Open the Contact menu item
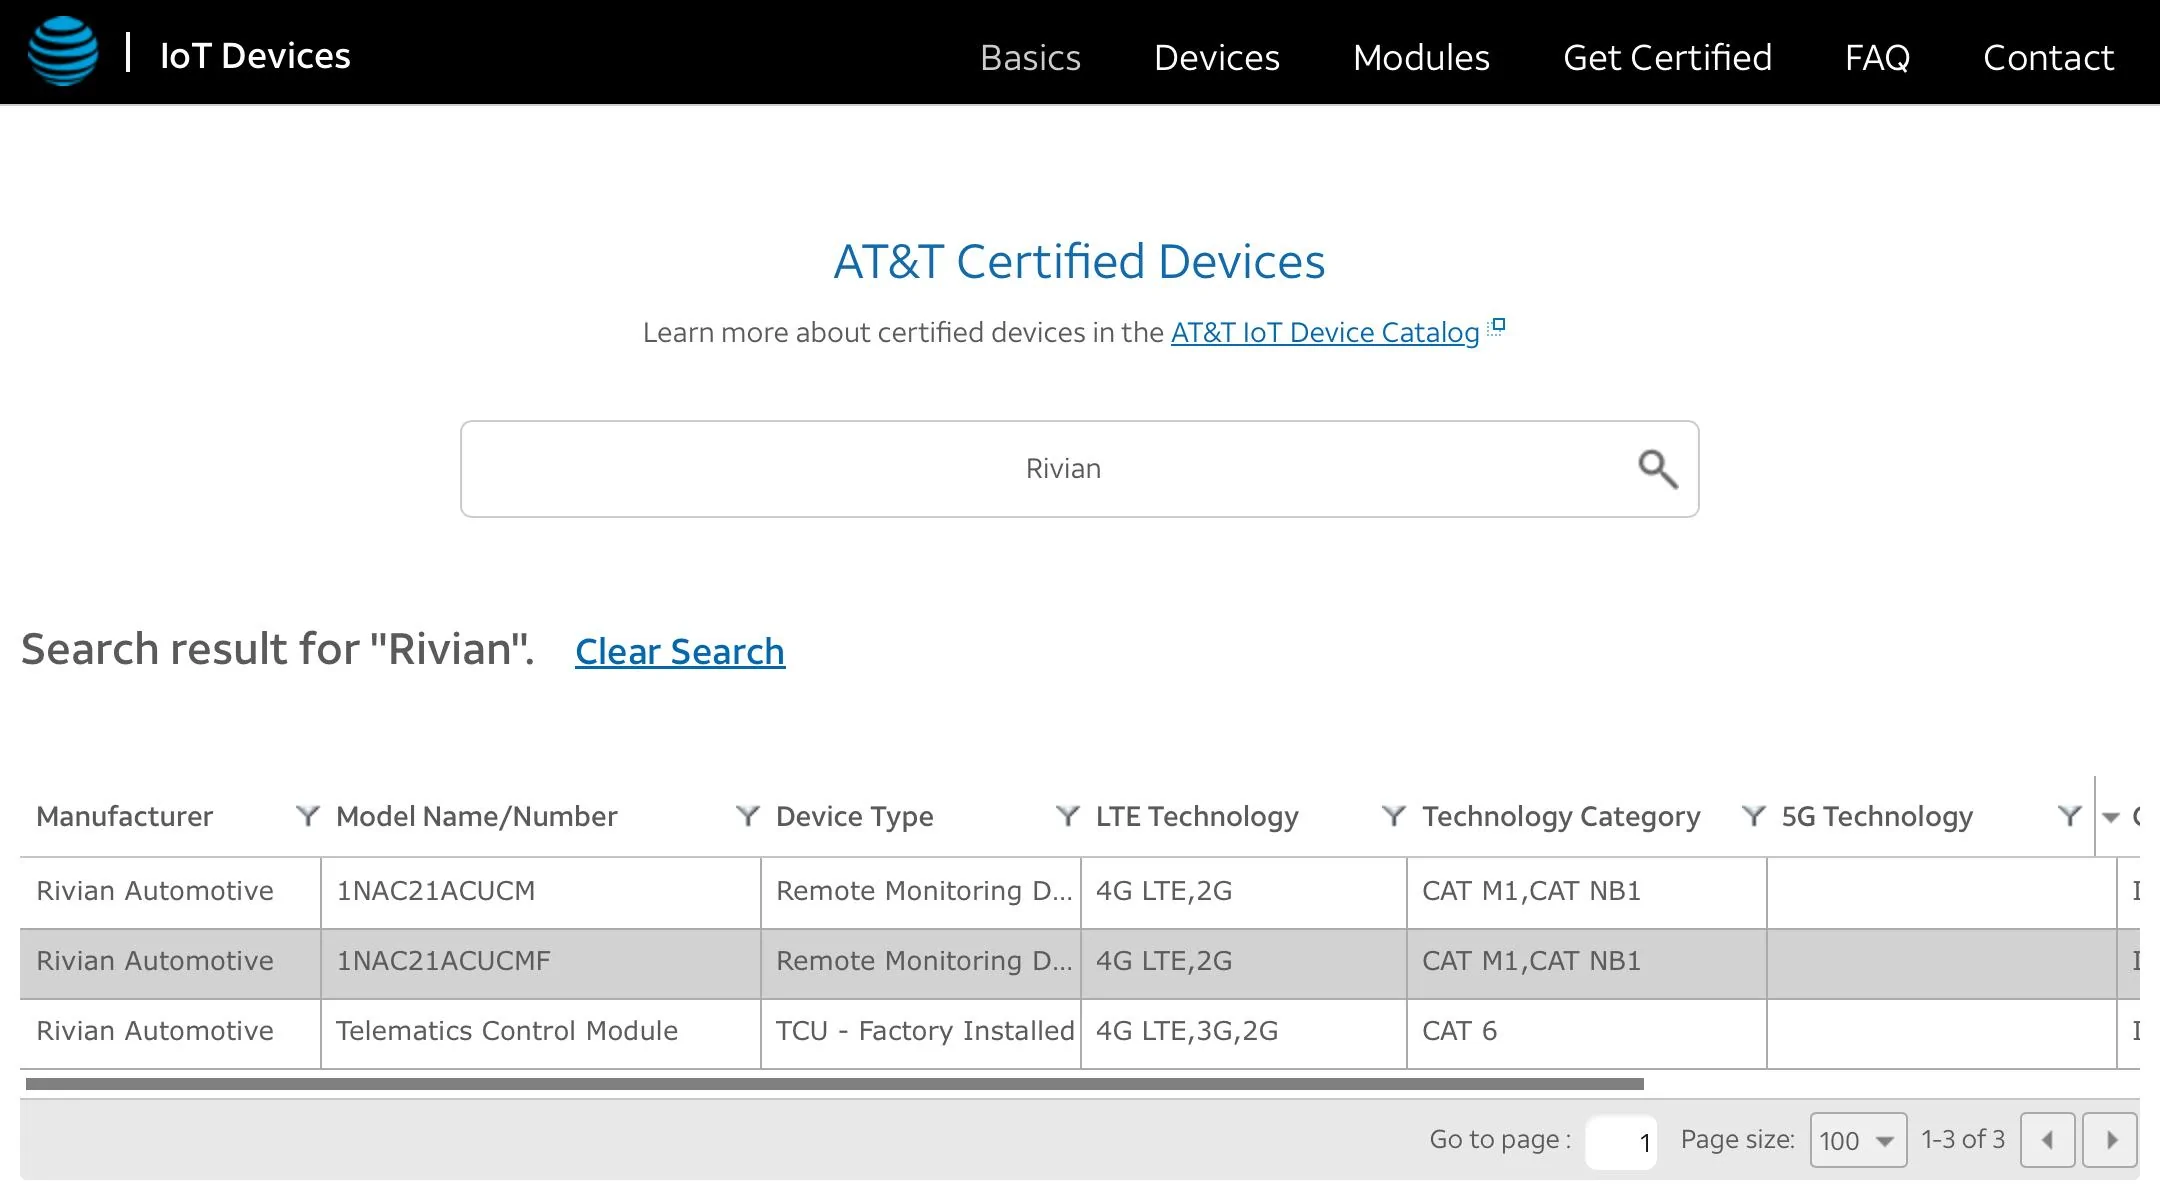Screen dimensions: 2160x1187 (2048, 58)
